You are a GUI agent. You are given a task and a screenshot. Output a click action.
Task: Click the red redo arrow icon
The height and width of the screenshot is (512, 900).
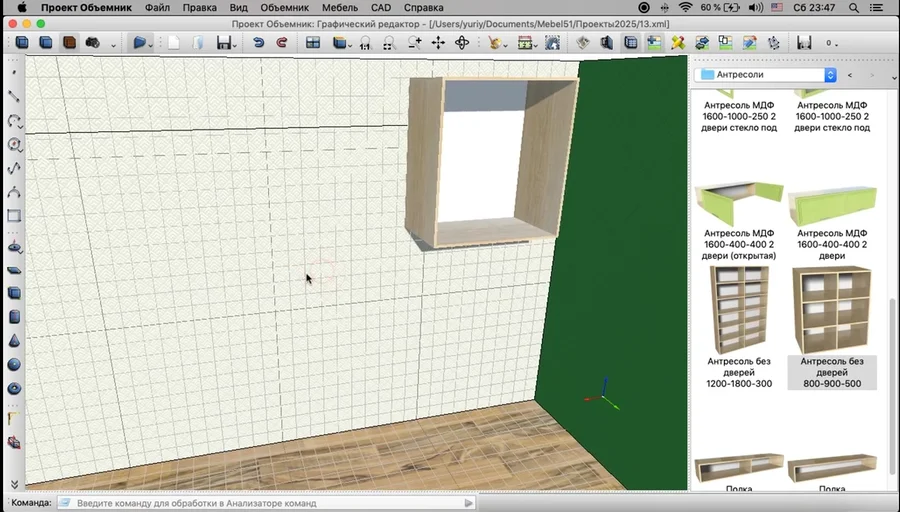(281, 43)
